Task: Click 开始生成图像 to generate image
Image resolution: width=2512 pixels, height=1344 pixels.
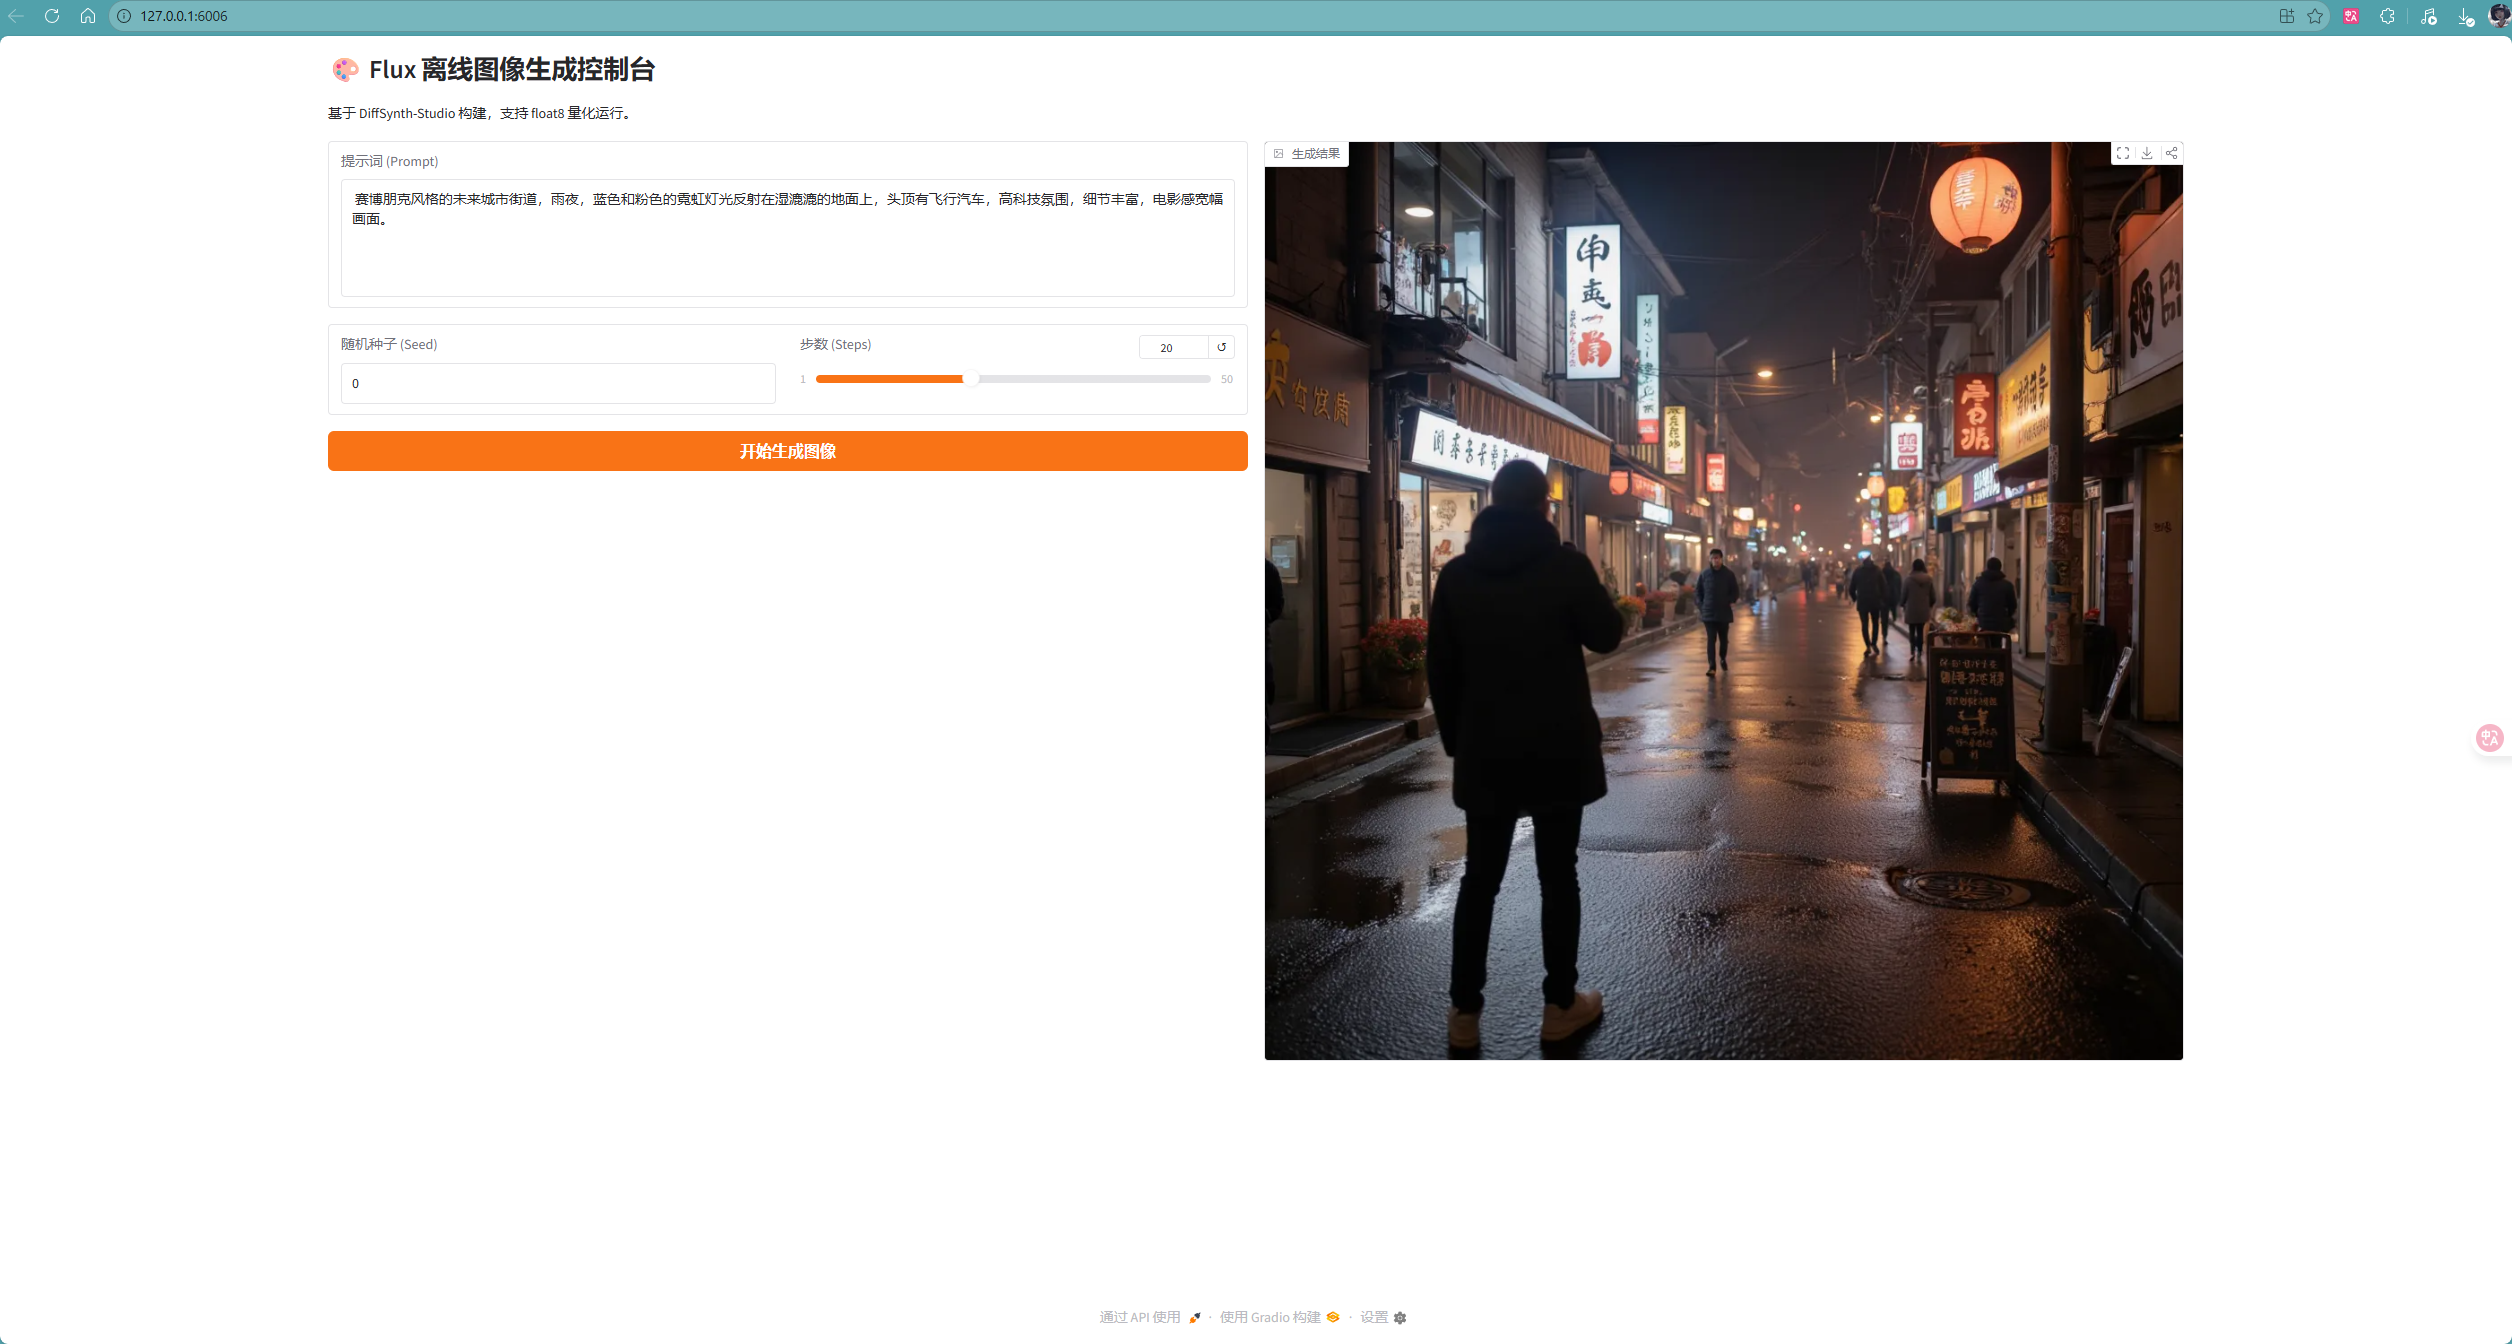Action: (x=787, y=451)
